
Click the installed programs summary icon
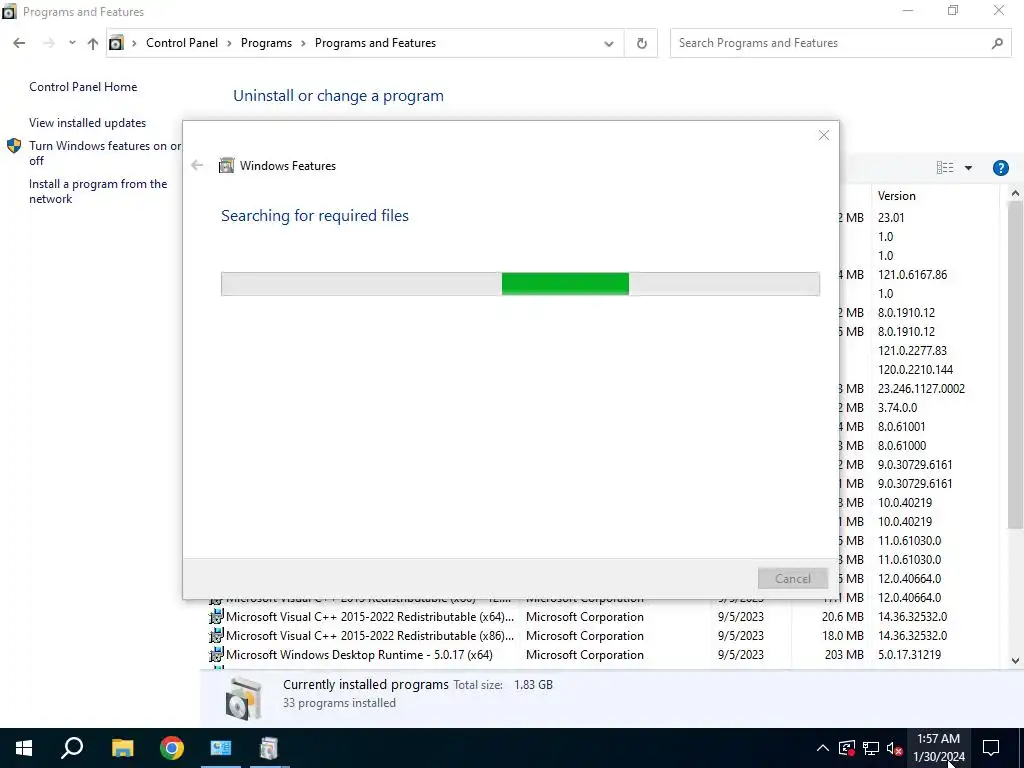(244, 699)
